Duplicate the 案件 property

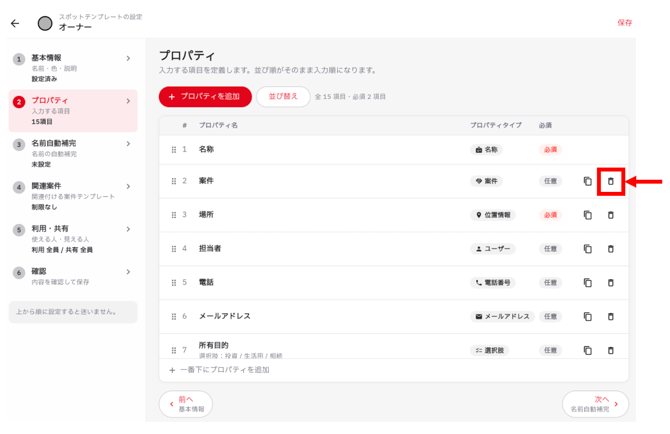coord(588,181)
